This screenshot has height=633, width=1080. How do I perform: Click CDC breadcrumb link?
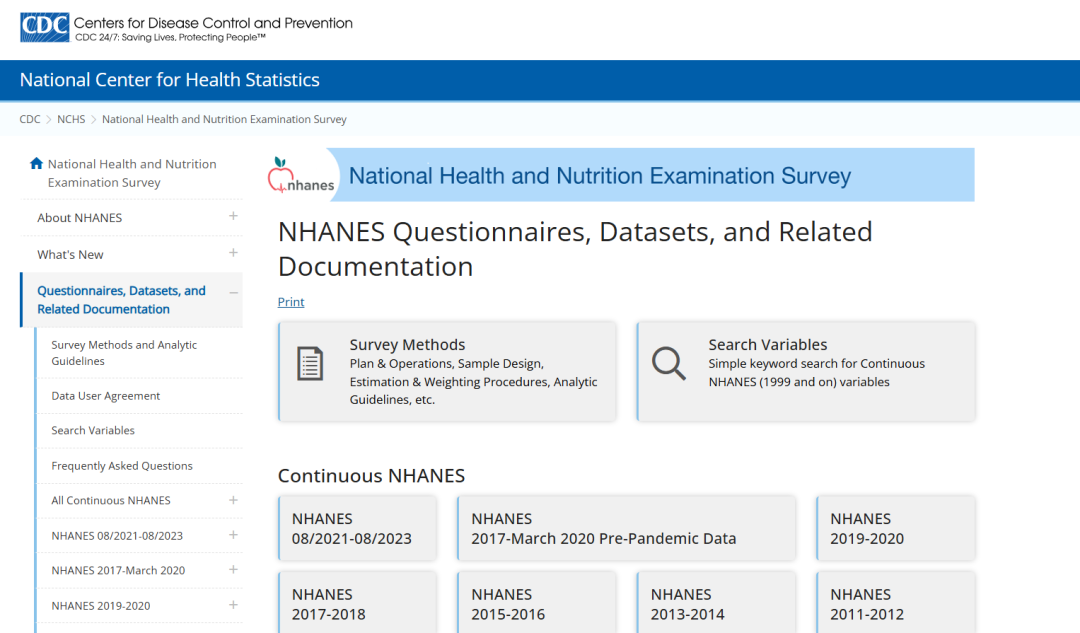click(x=30, y=119)
